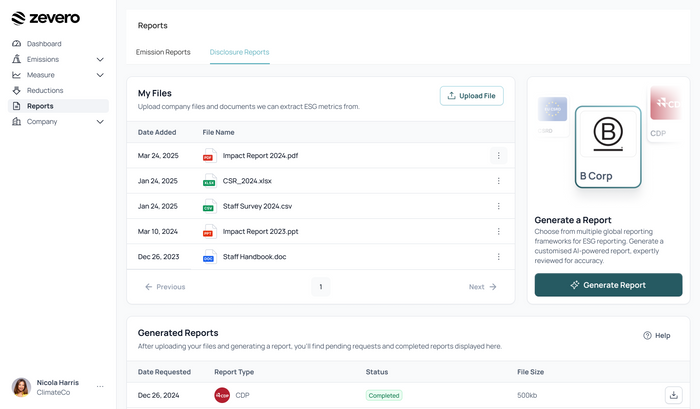Screen dimensions: 700x409
Task: Click the Dec 26, 2024 requested date
Action: (158, 395)
